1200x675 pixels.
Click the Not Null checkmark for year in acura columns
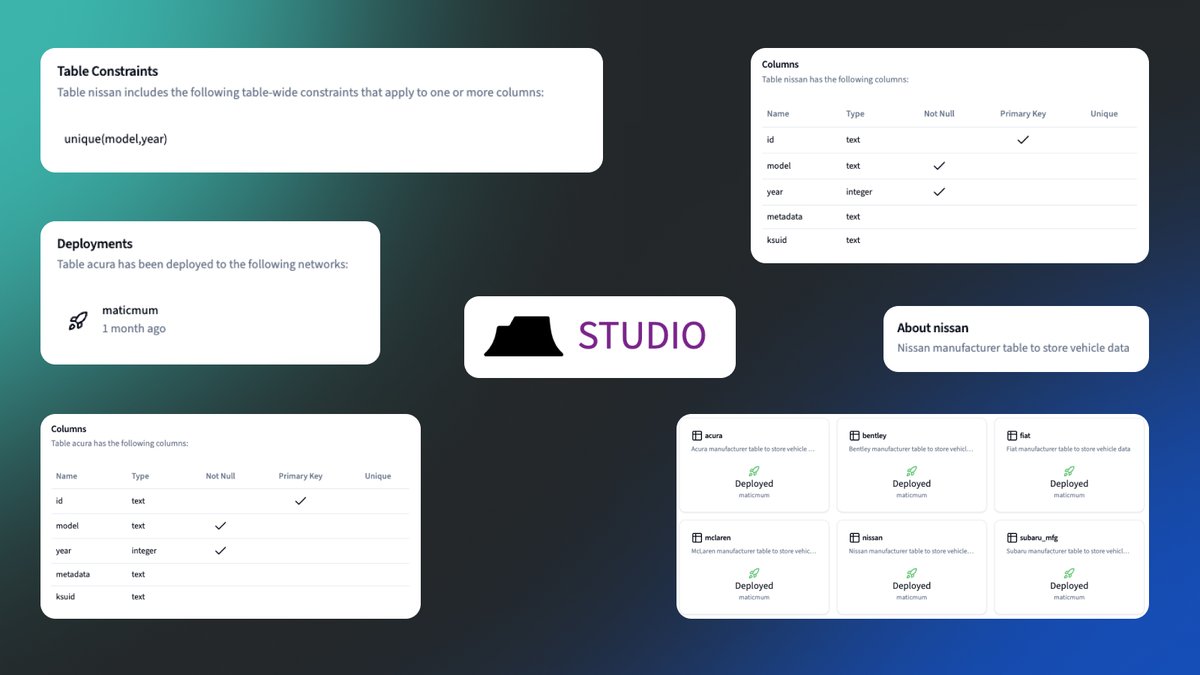pos(221,550)
